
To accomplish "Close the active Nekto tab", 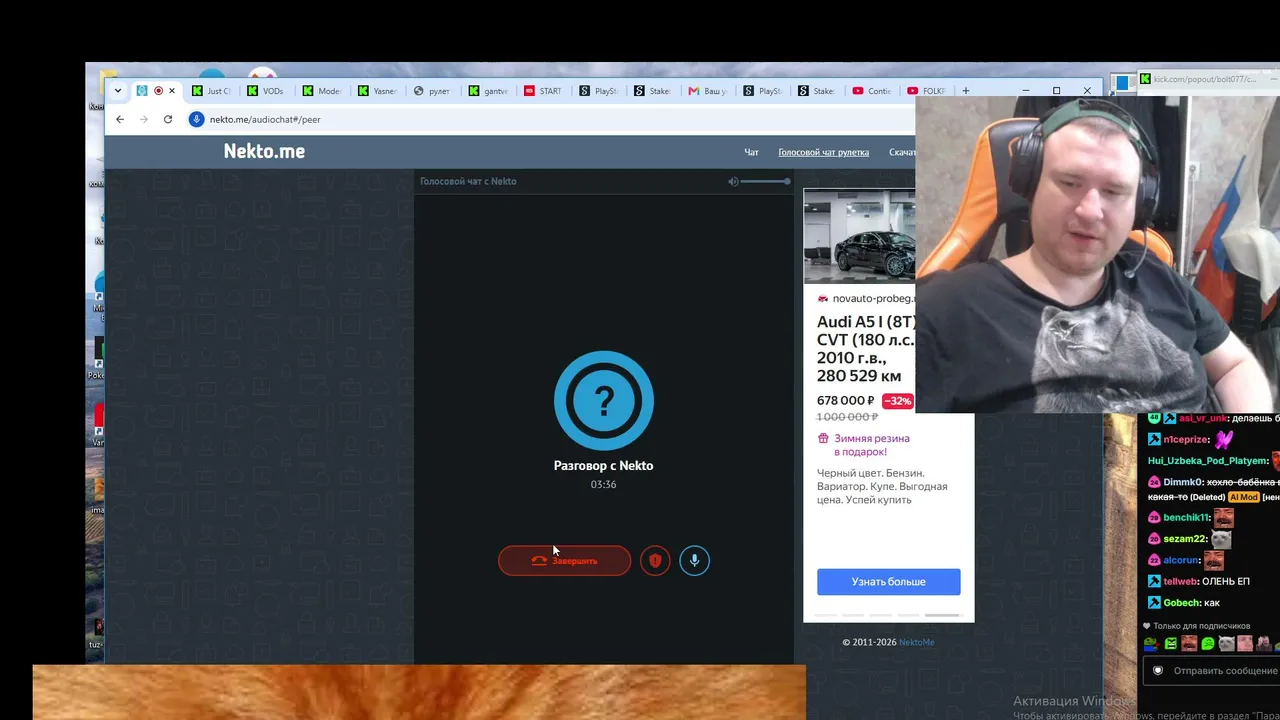I will [171, 91].
